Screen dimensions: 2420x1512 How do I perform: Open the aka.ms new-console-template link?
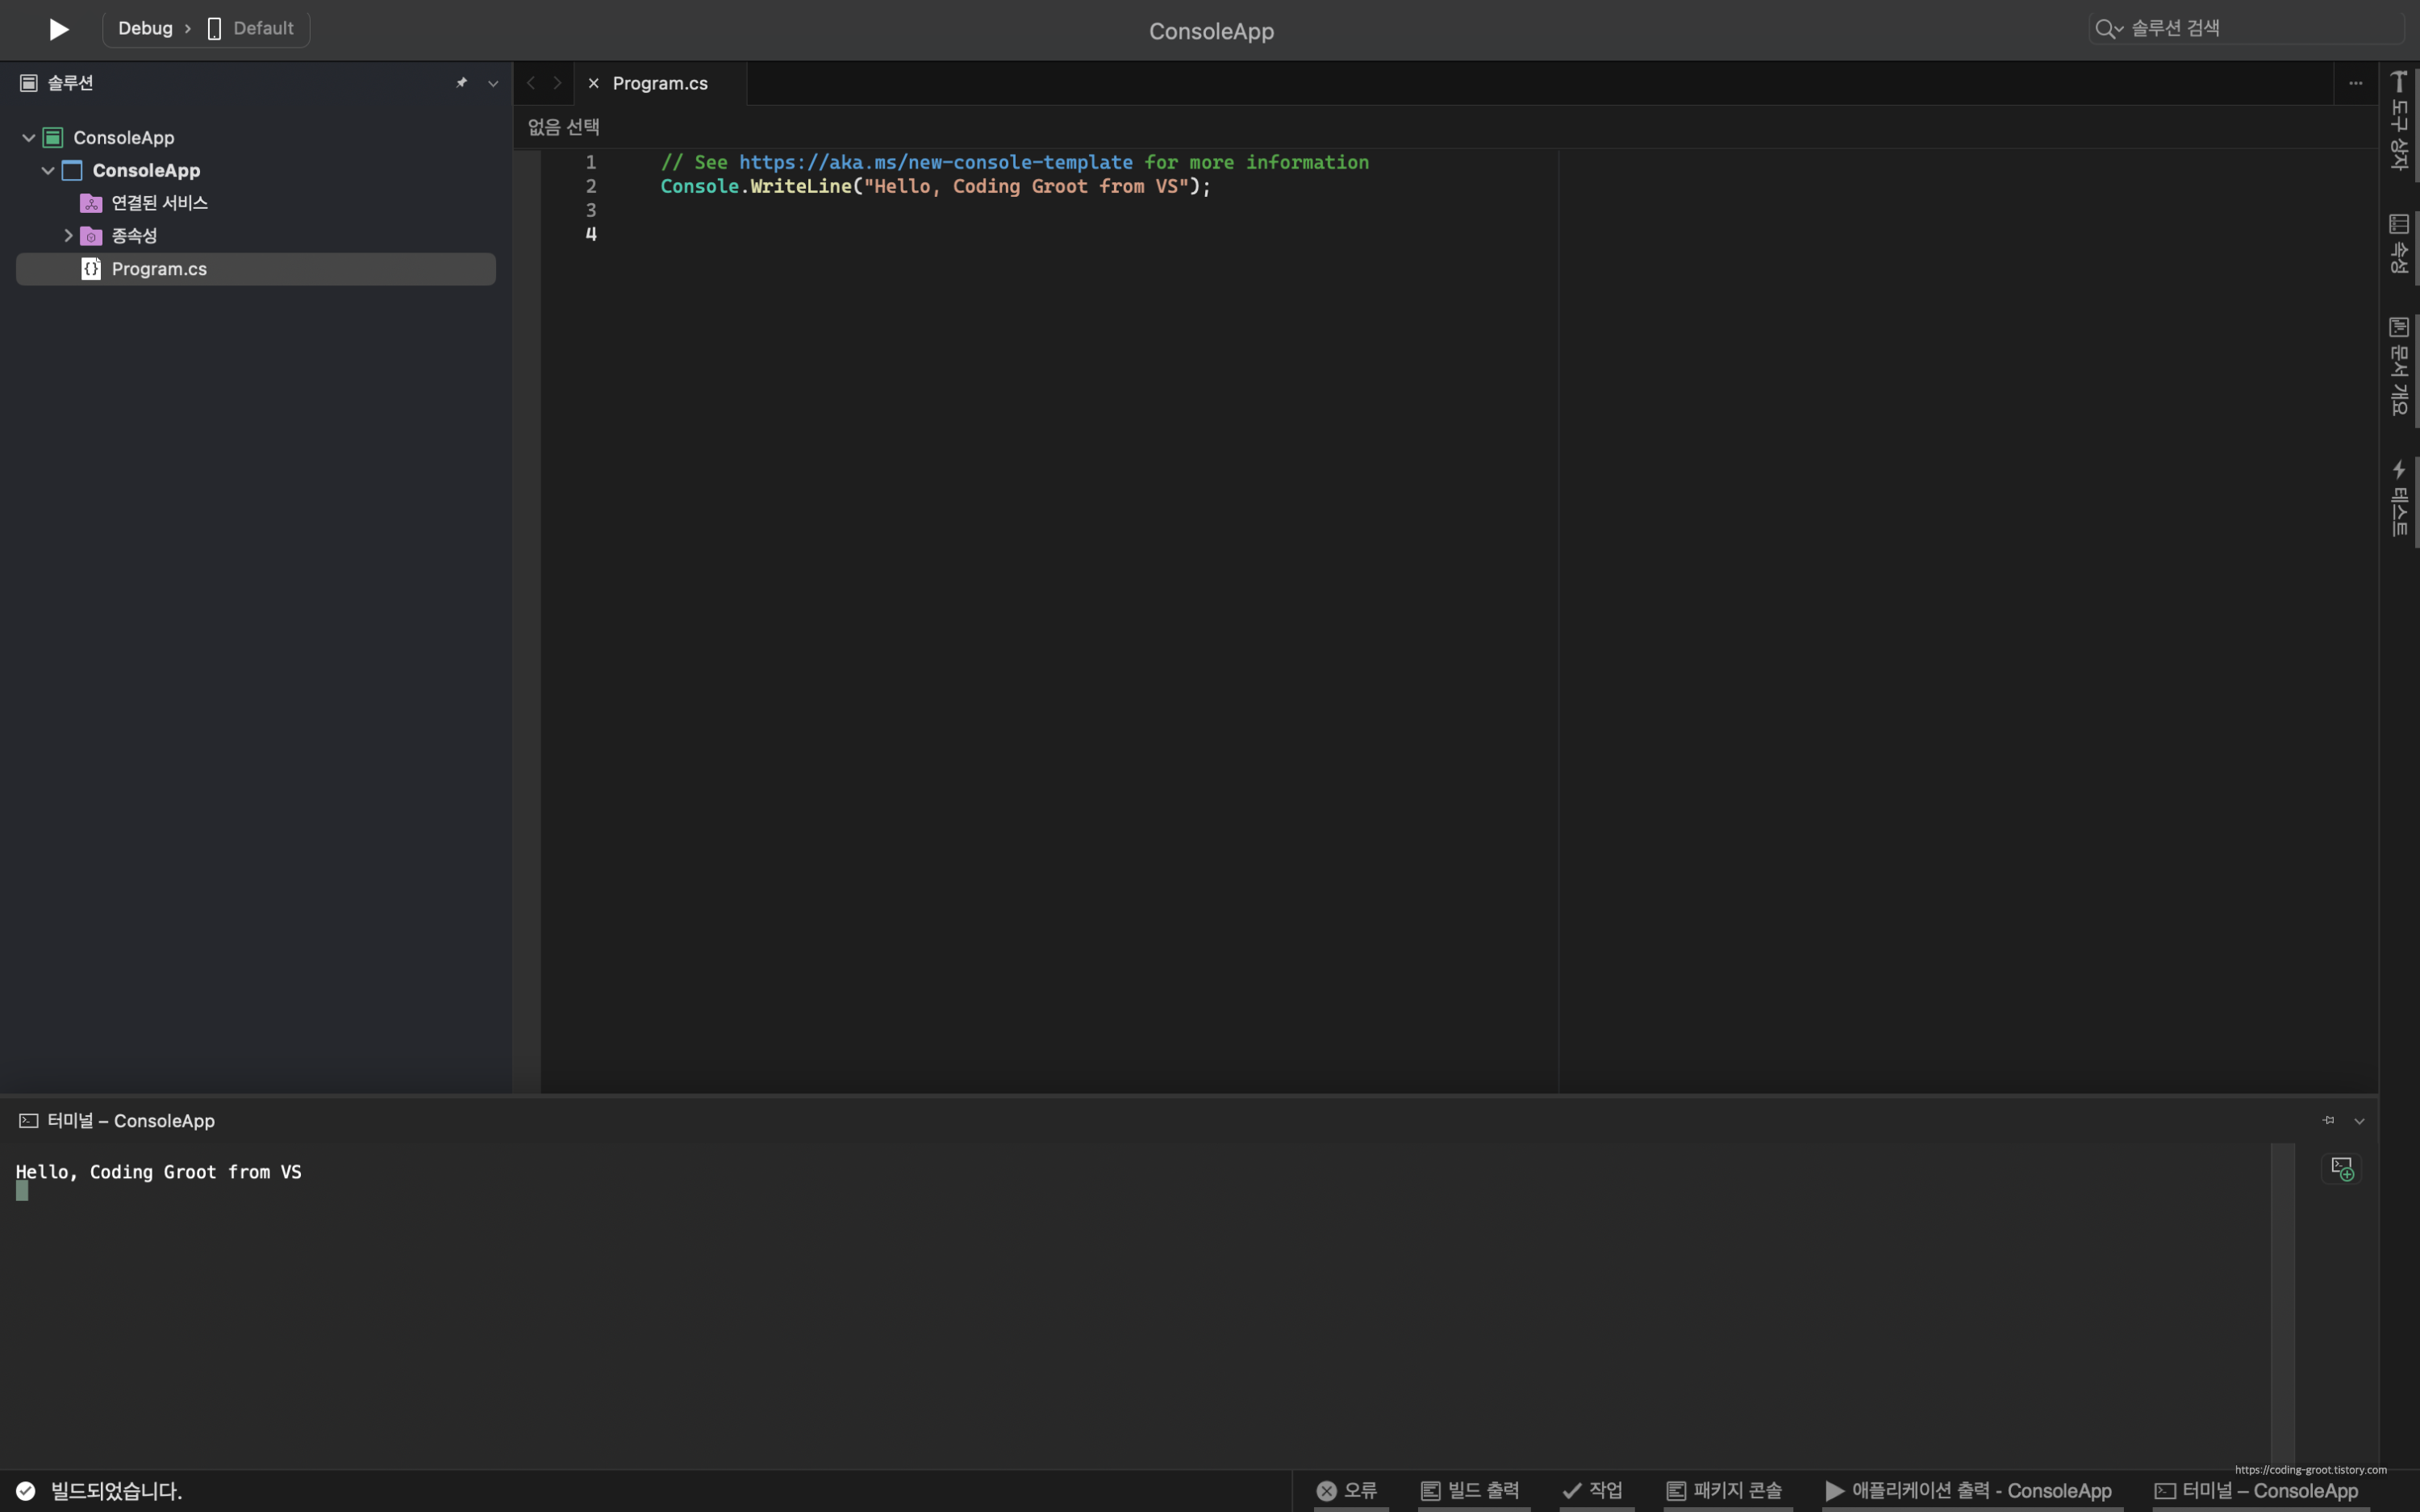pyautogui.click(x=935, y=162)
